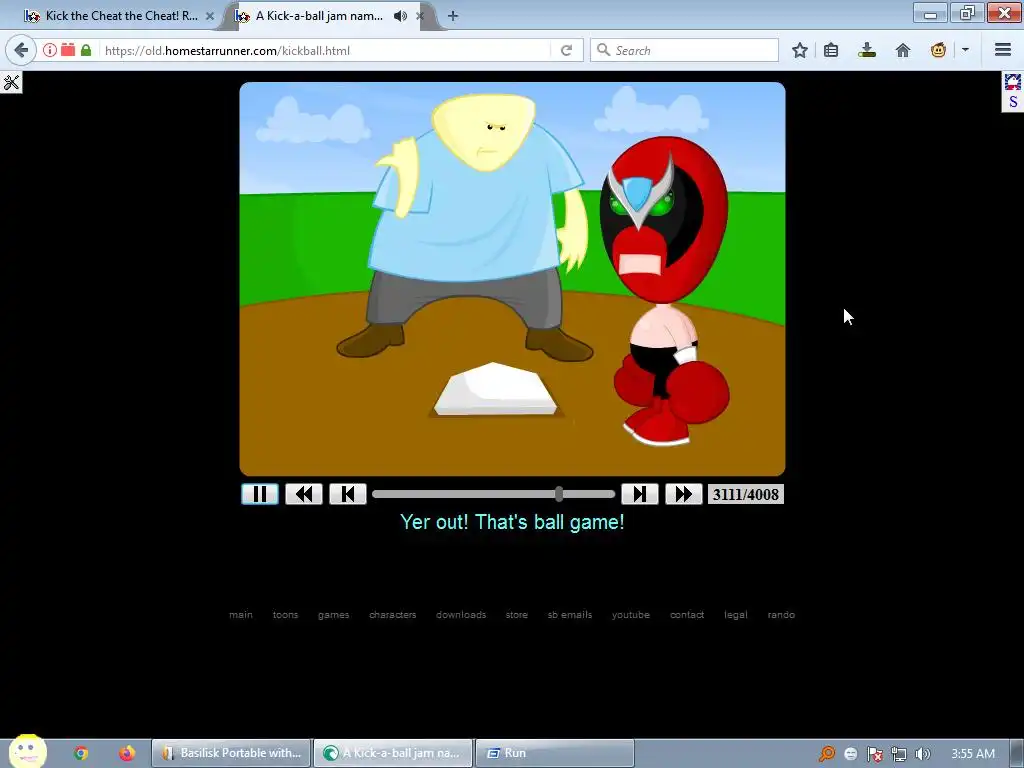Open the main link in footer
This screenshot has height=768, width=1024.
pos(241,615)
